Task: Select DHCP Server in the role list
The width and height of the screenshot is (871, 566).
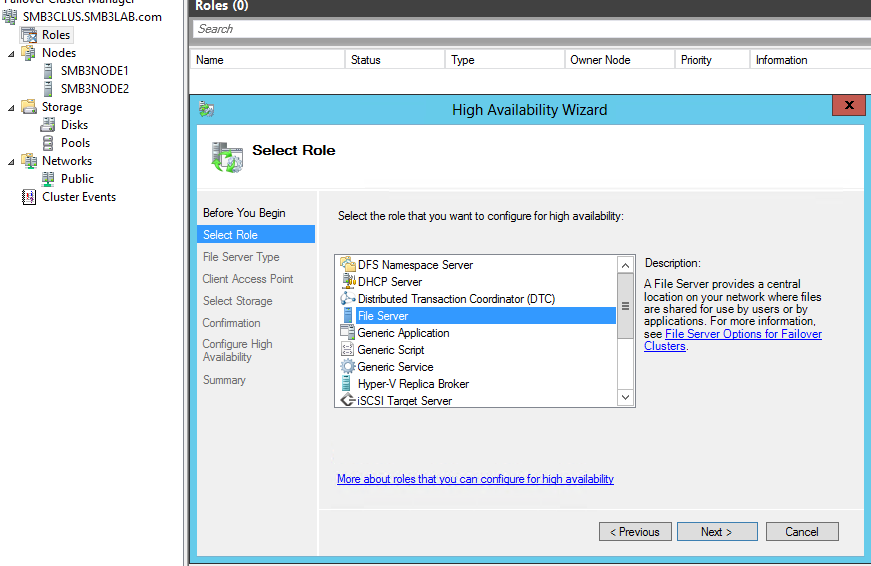Action: tap(390, 282)
